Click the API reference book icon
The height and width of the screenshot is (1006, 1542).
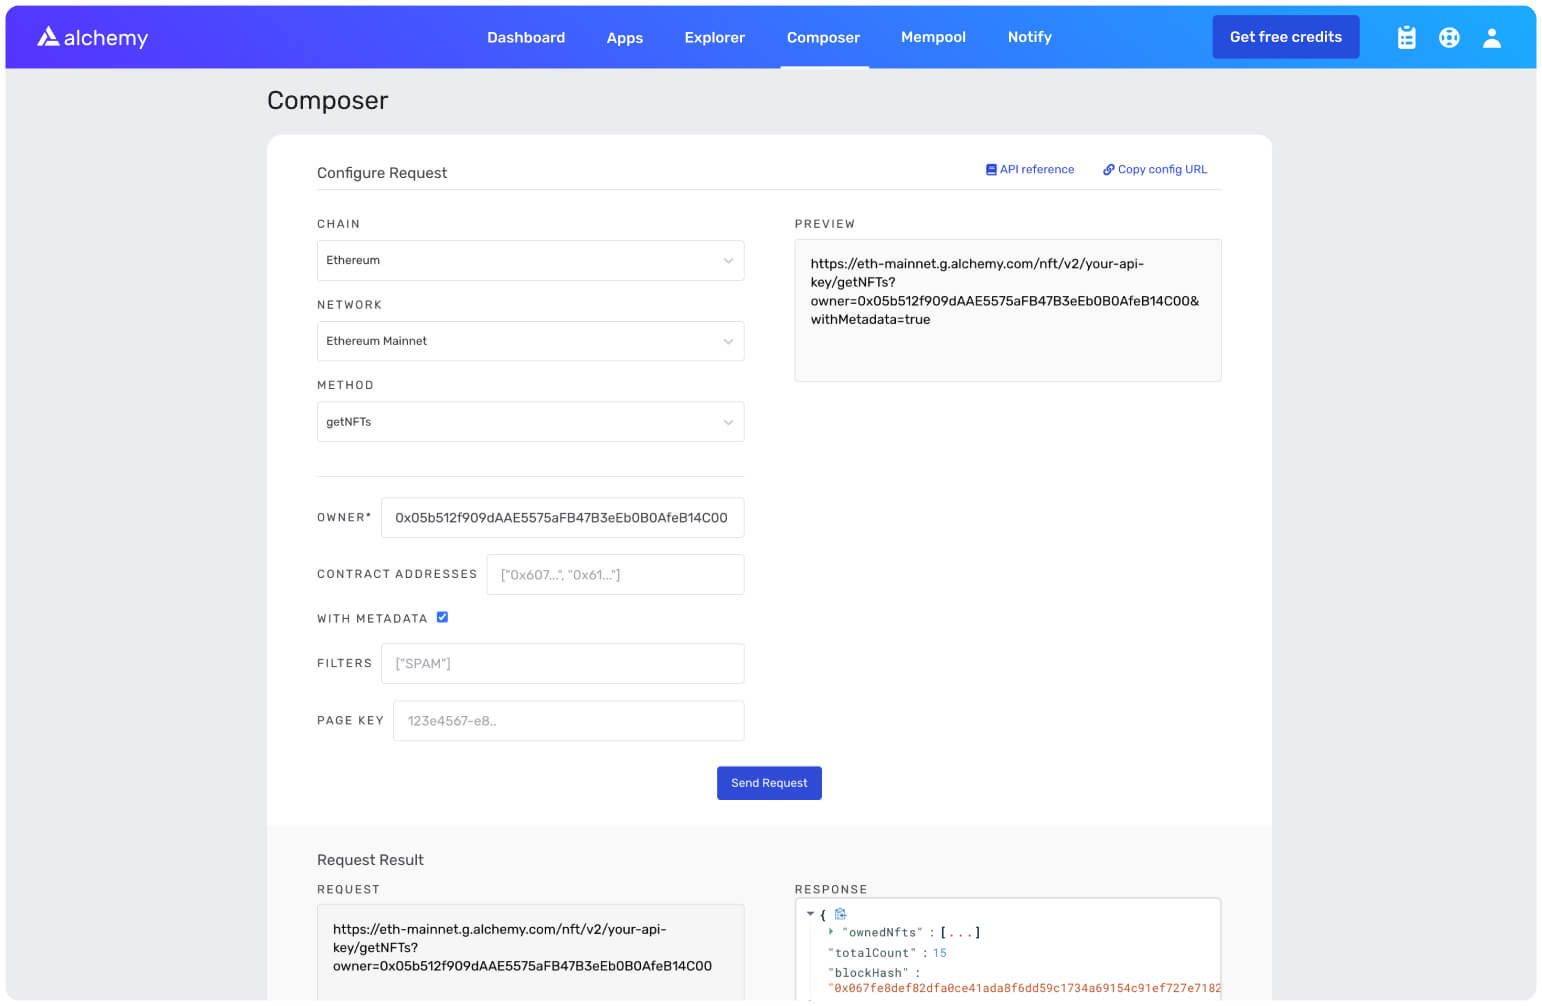click(991, 170)
